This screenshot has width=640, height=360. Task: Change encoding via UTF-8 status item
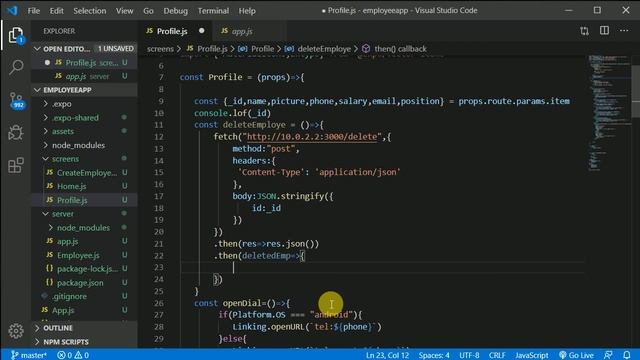pyautogui.click(x=469, y=355)
